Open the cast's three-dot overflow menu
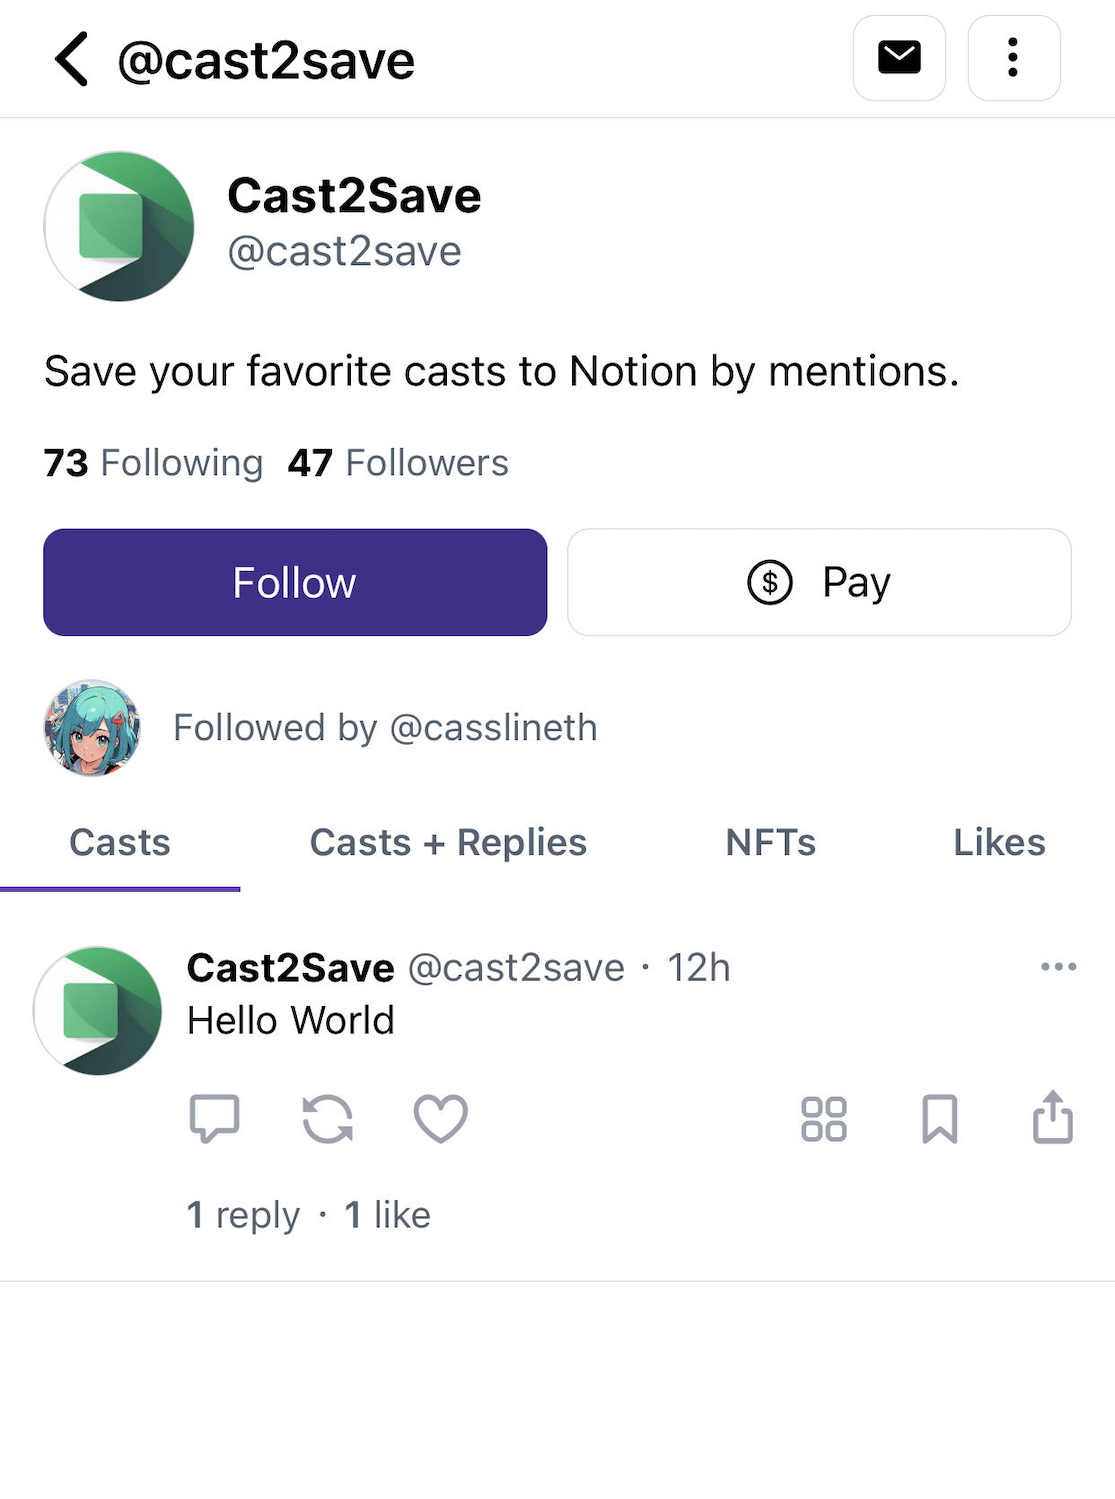This screenshot has width=1115, height=1499. pyautogui.click(x=1058, y=967)
